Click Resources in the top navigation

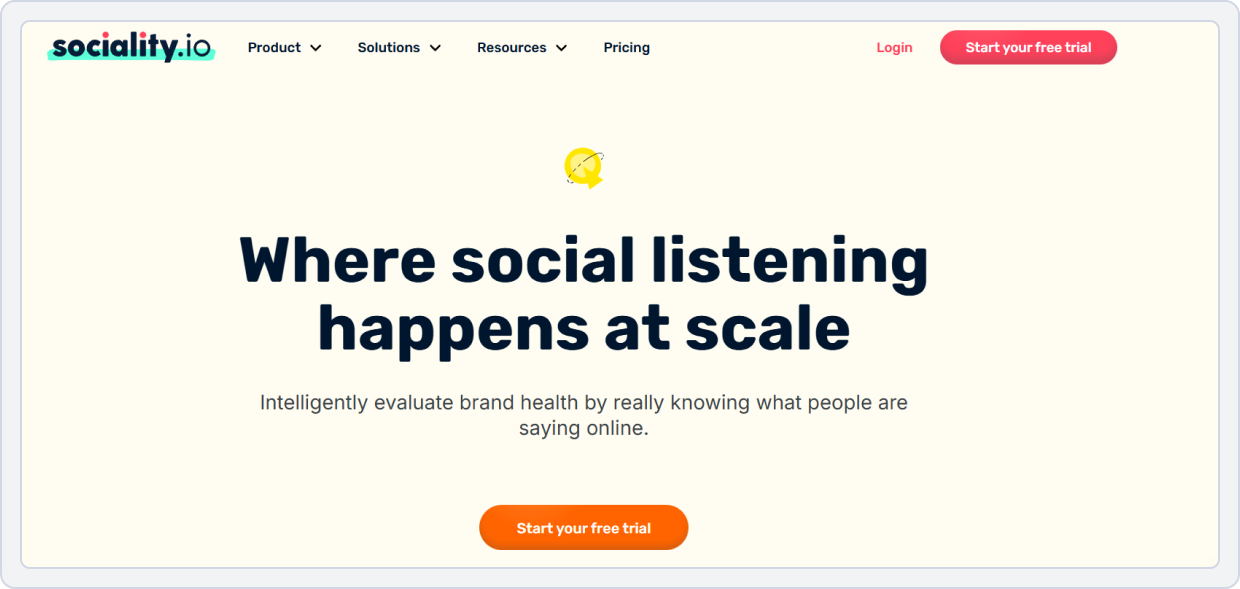(x=512, y=47)
